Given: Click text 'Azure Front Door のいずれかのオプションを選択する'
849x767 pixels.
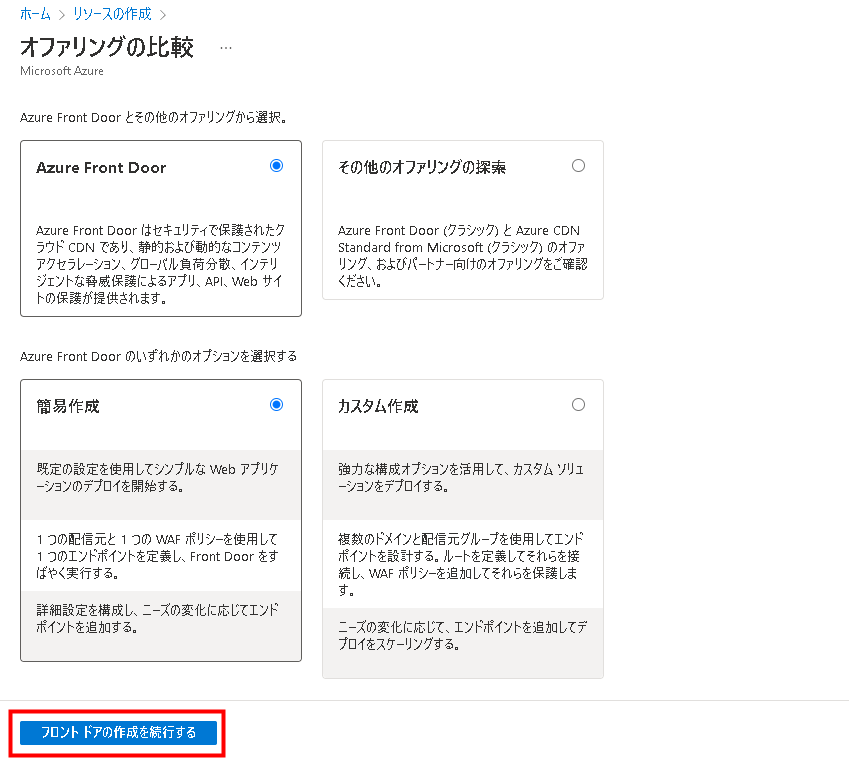Looking at the screenshot, I should coord(159,356).
